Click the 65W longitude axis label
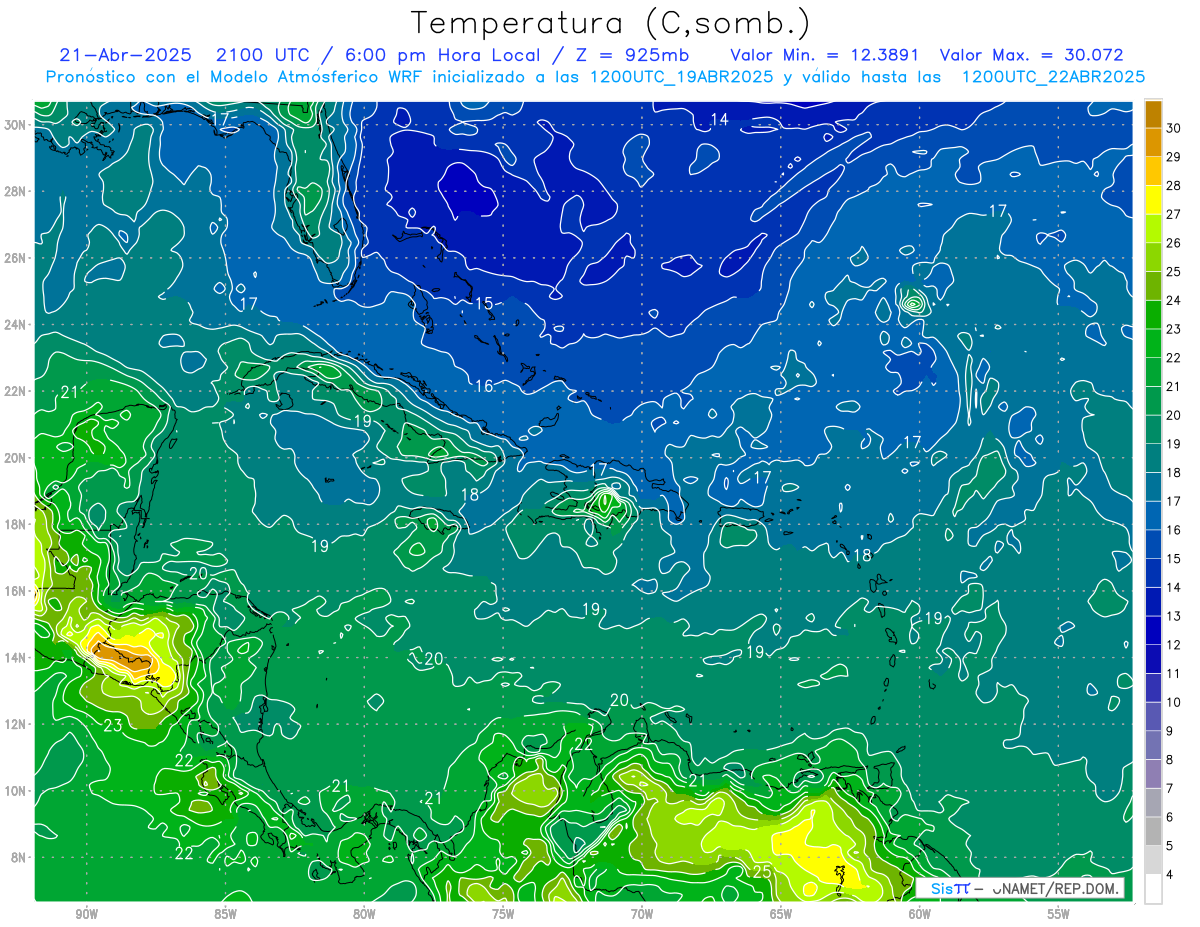 coord(781,914)
